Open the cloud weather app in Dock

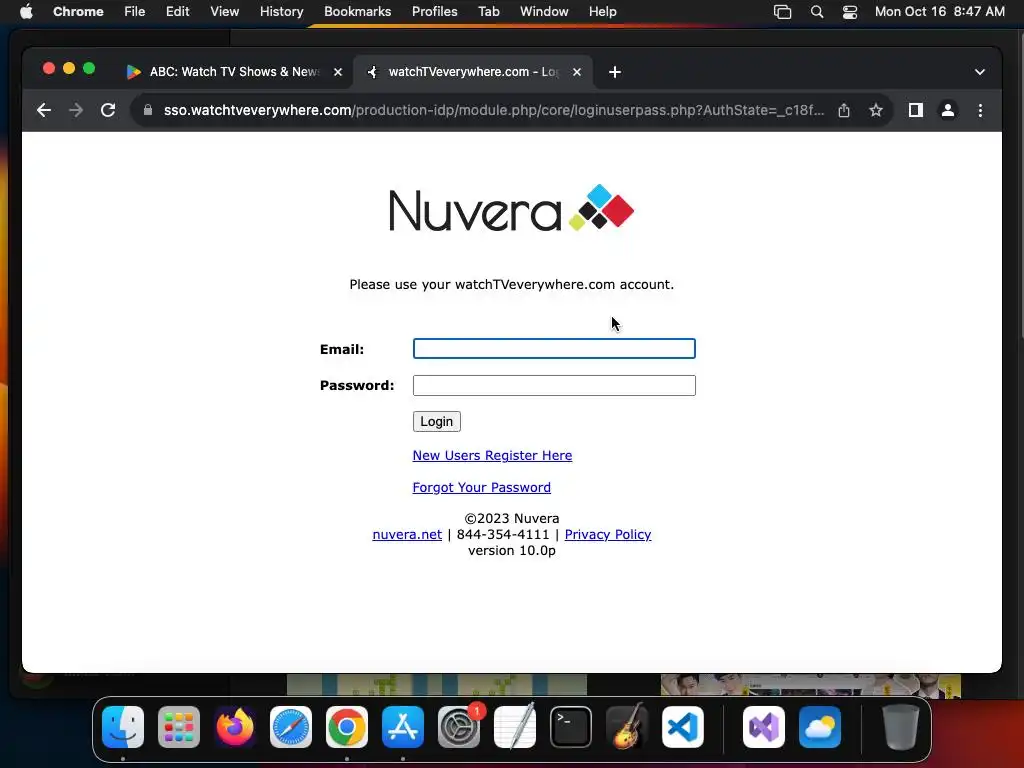(820, 727)
